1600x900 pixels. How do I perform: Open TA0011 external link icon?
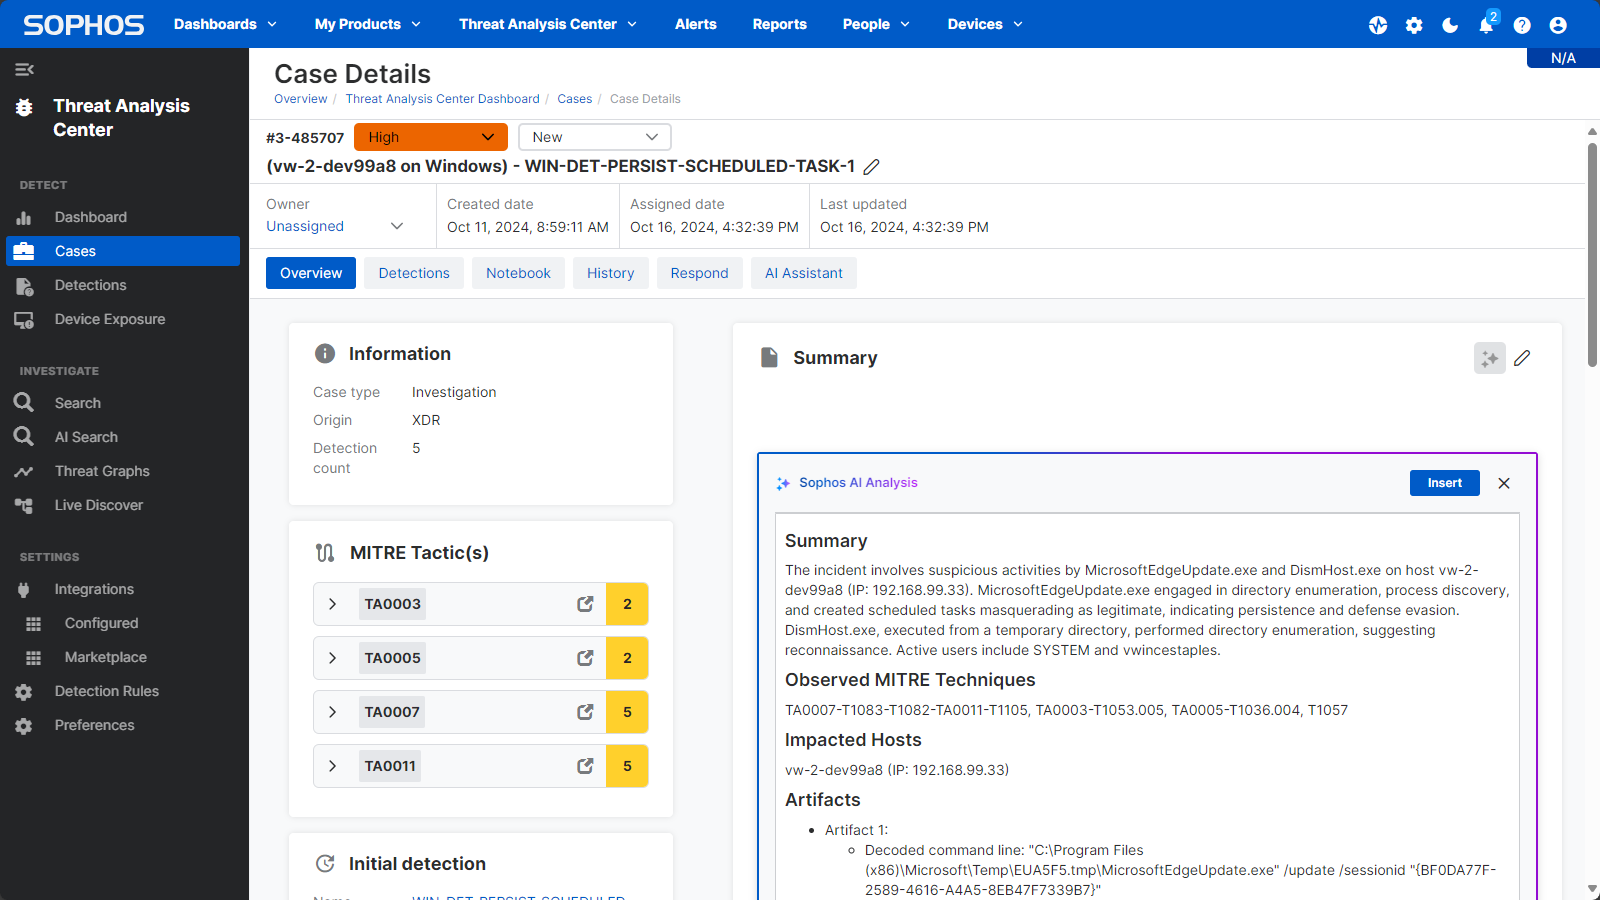point(585,766)
